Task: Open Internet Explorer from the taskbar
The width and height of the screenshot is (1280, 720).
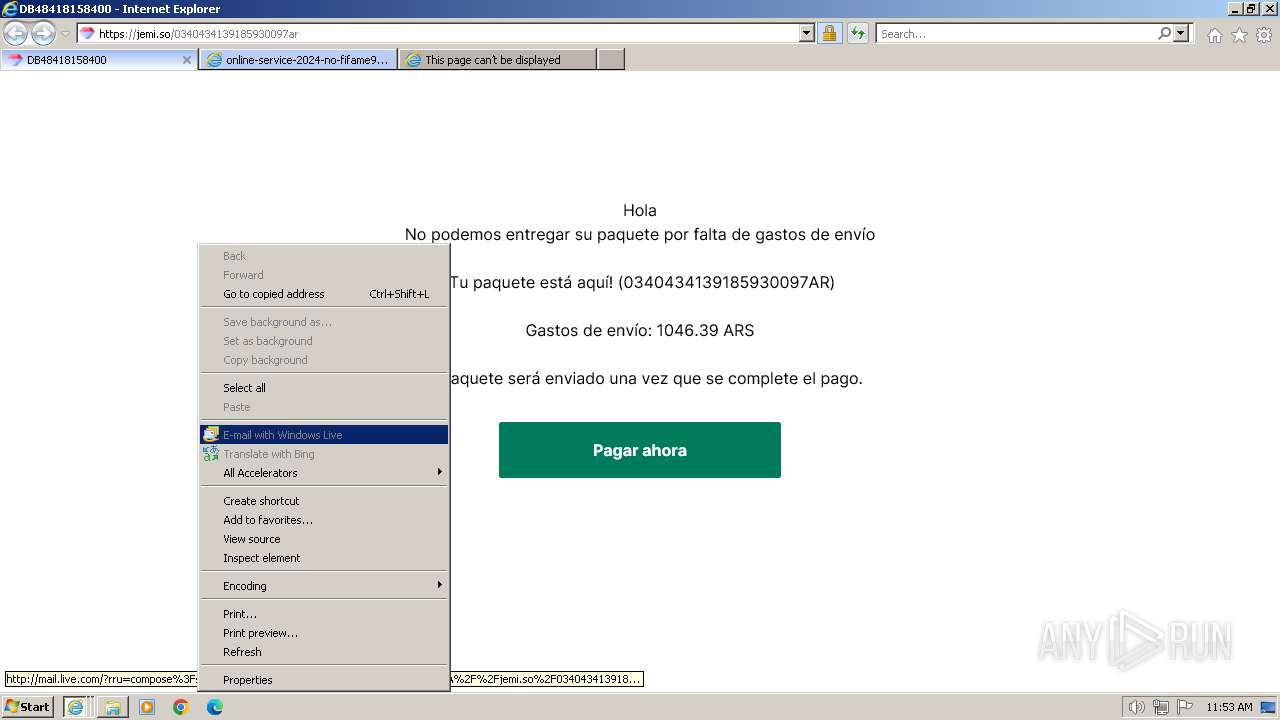Action: click(x=75, y=707)
